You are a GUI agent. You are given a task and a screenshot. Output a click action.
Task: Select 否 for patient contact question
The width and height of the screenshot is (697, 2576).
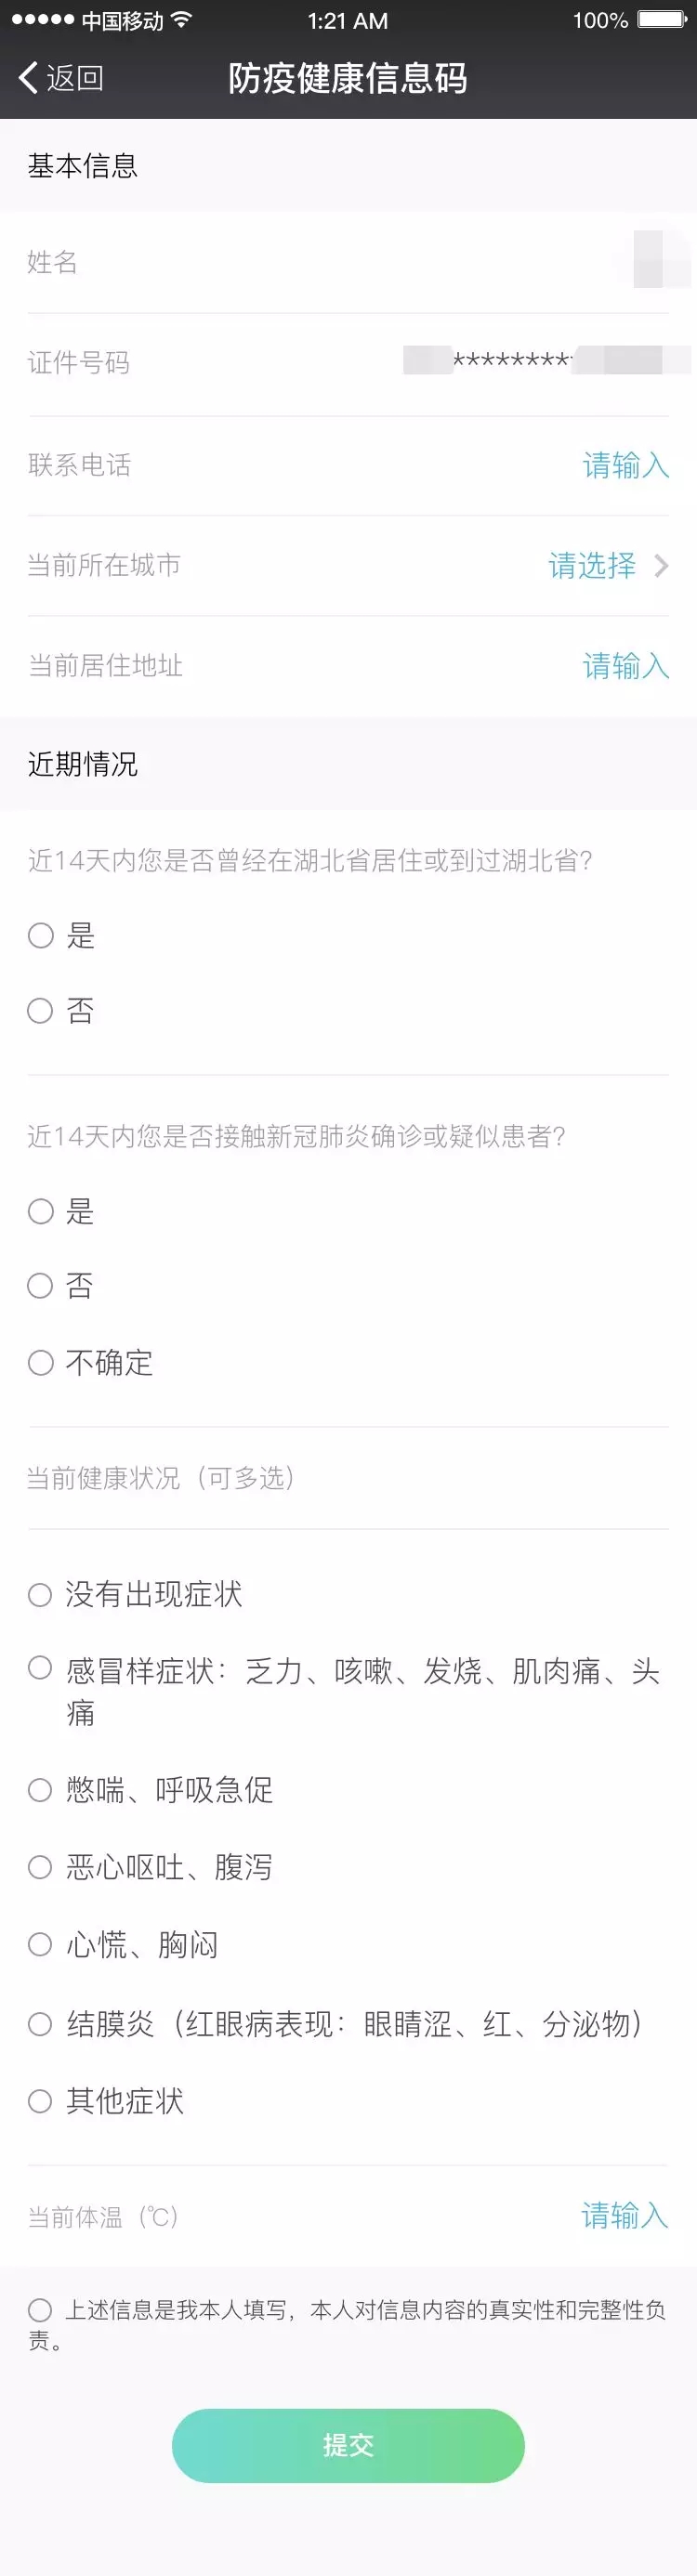point(41,1286)
